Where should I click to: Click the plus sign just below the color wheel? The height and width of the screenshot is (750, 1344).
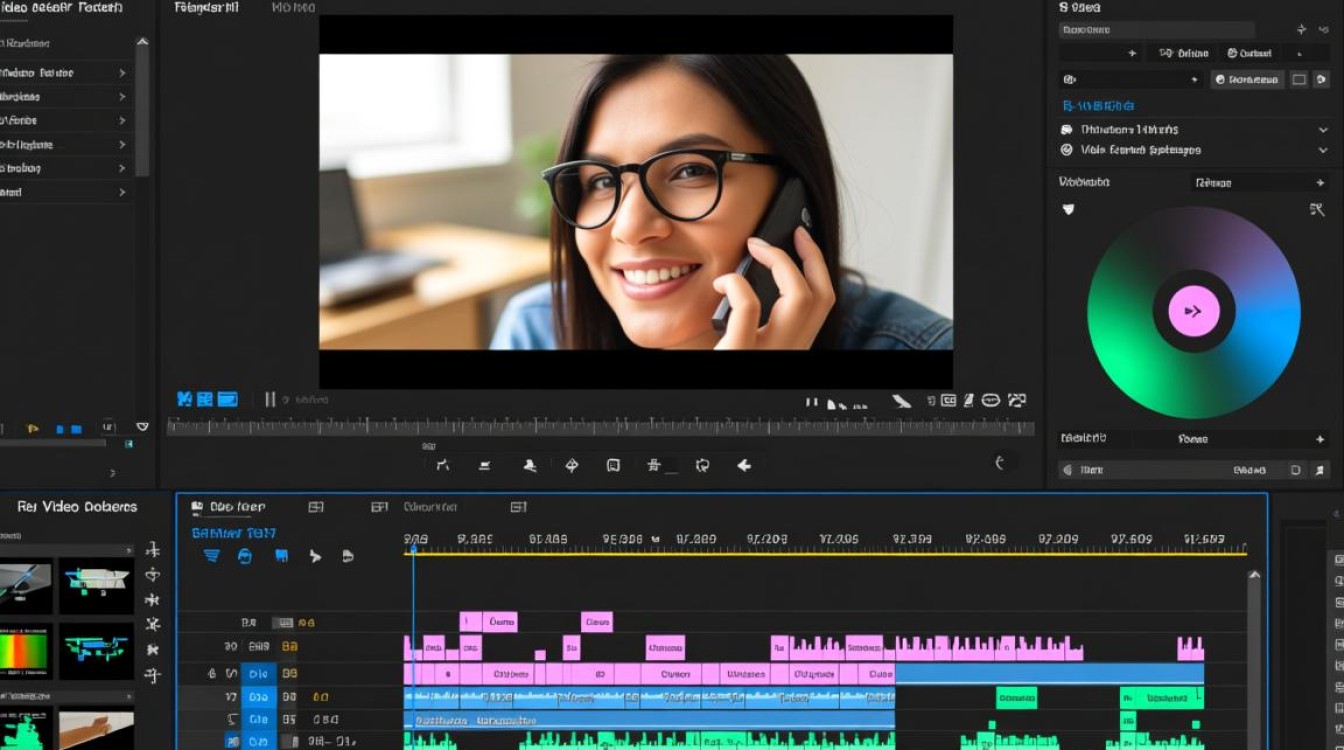(x=1319, y=439)
